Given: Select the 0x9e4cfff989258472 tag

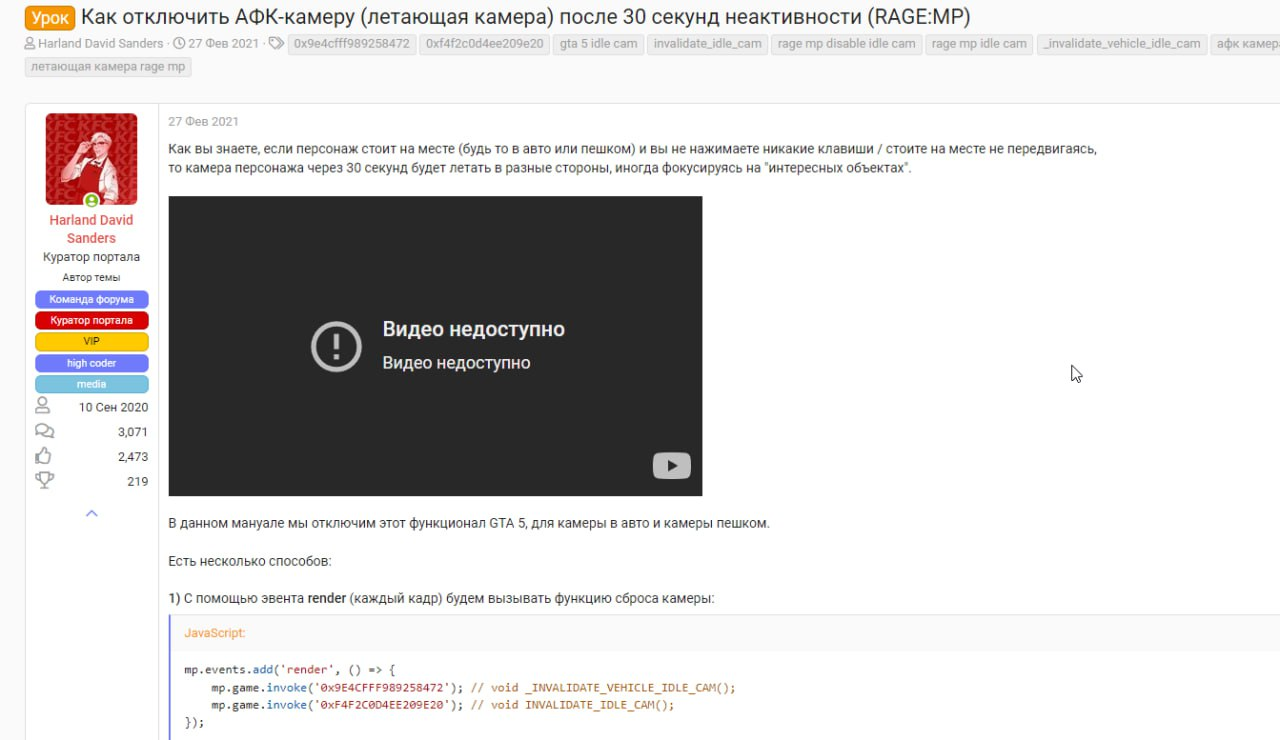Looking at the screenshot, I should point(352,43).
